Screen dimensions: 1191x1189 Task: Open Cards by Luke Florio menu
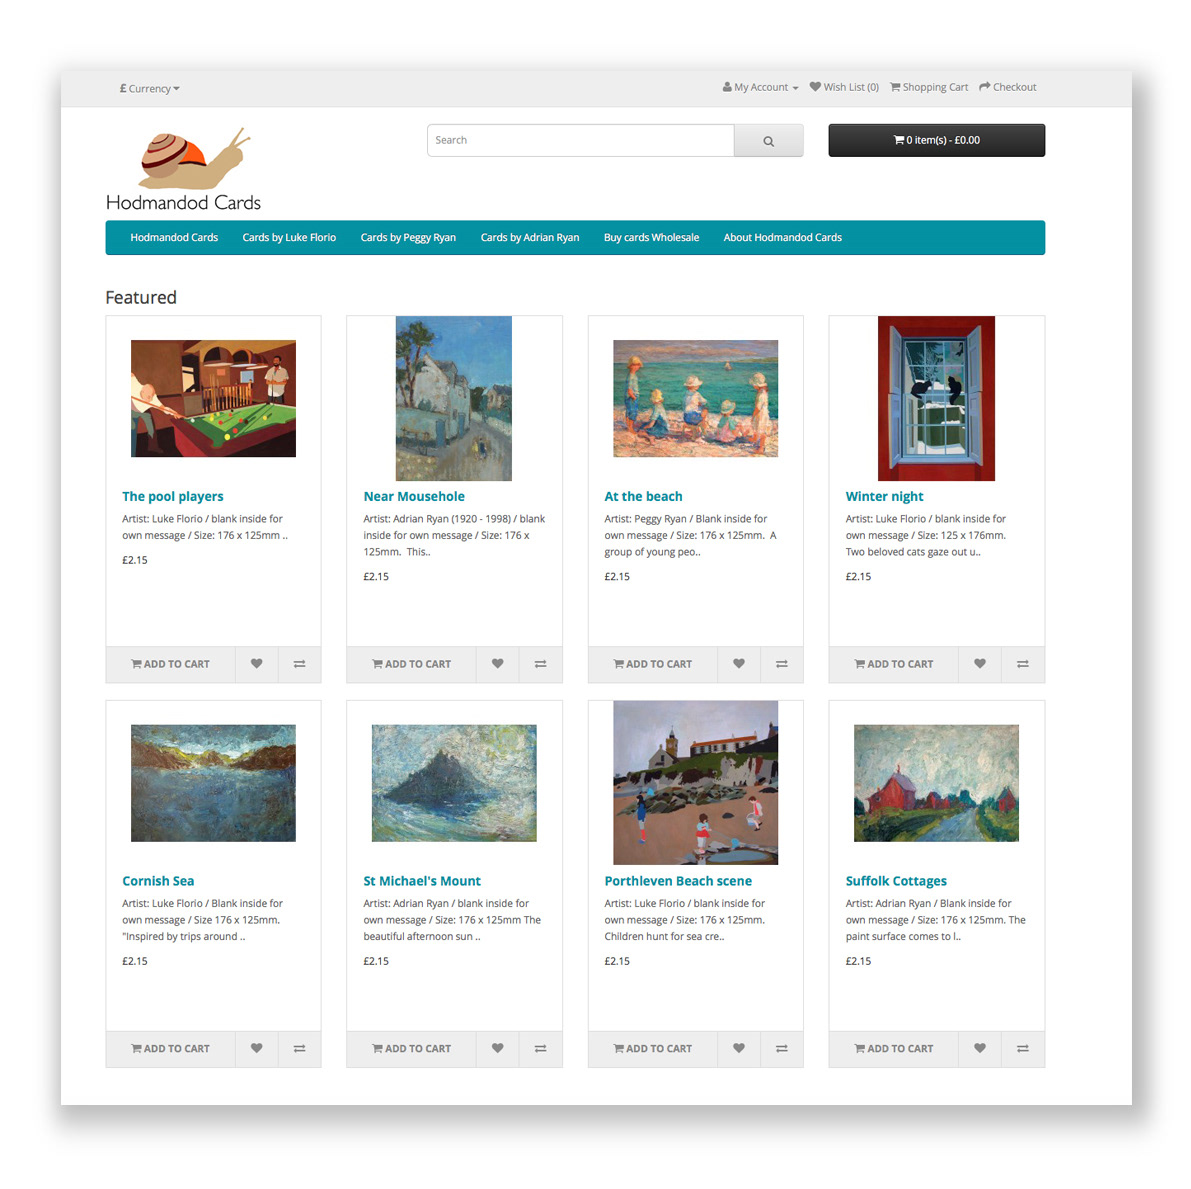pyautogui.click(x=289, y=238)
